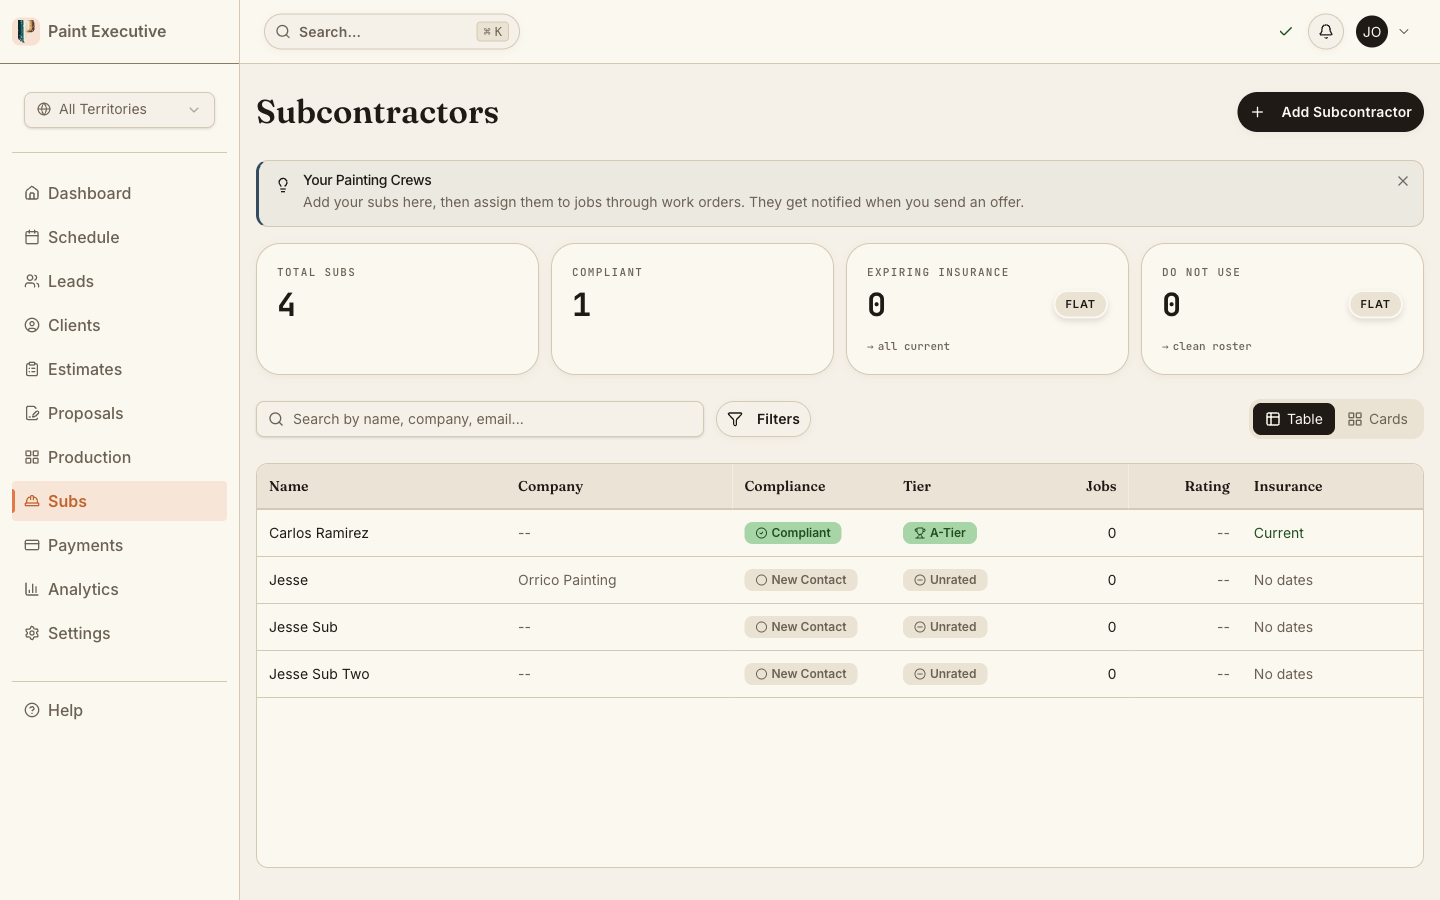1440x900 pixels.
Task: Sort by the Insurance column header
Action: [1288, 486]
